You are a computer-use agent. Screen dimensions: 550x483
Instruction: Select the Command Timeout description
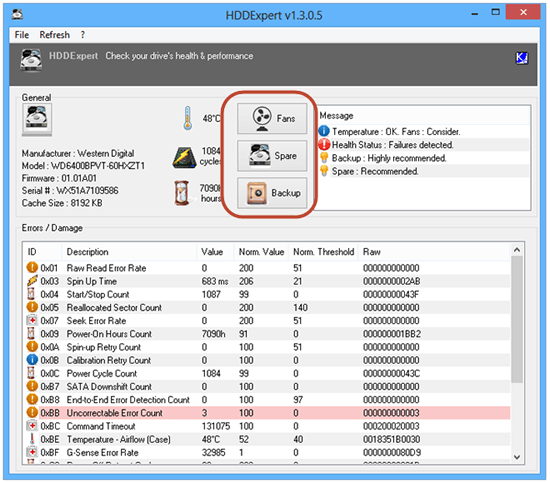click(x=101, y=426)
